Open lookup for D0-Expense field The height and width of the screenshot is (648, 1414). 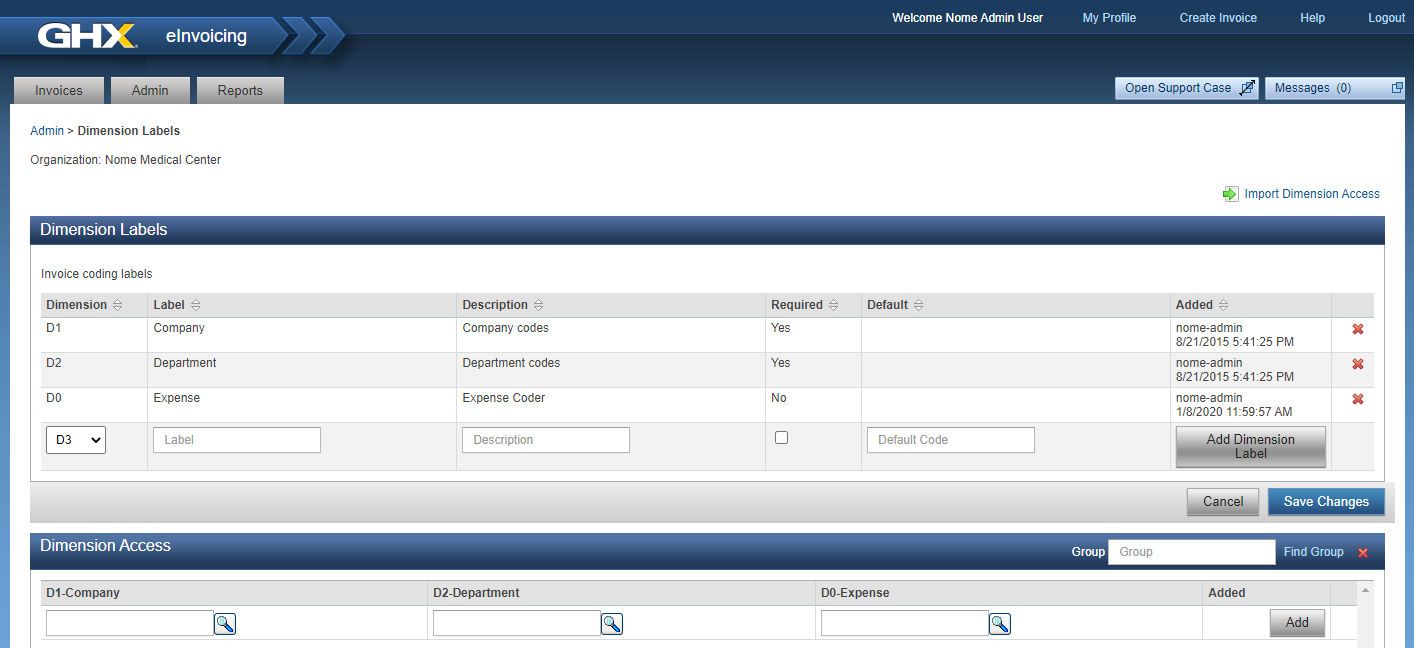(x=1000, y=624)
